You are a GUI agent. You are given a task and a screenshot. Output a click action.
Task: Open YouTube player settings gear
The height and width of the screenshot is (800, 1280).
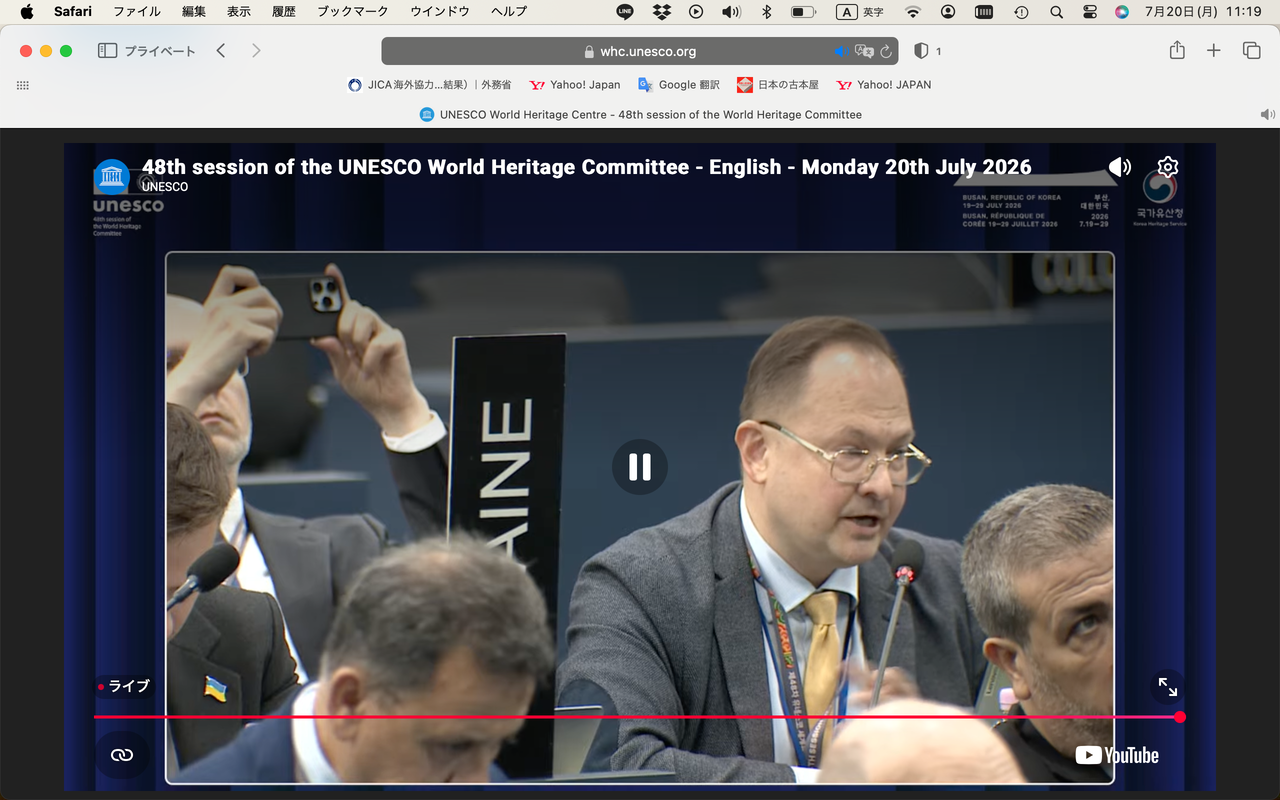pos(1168,167)
